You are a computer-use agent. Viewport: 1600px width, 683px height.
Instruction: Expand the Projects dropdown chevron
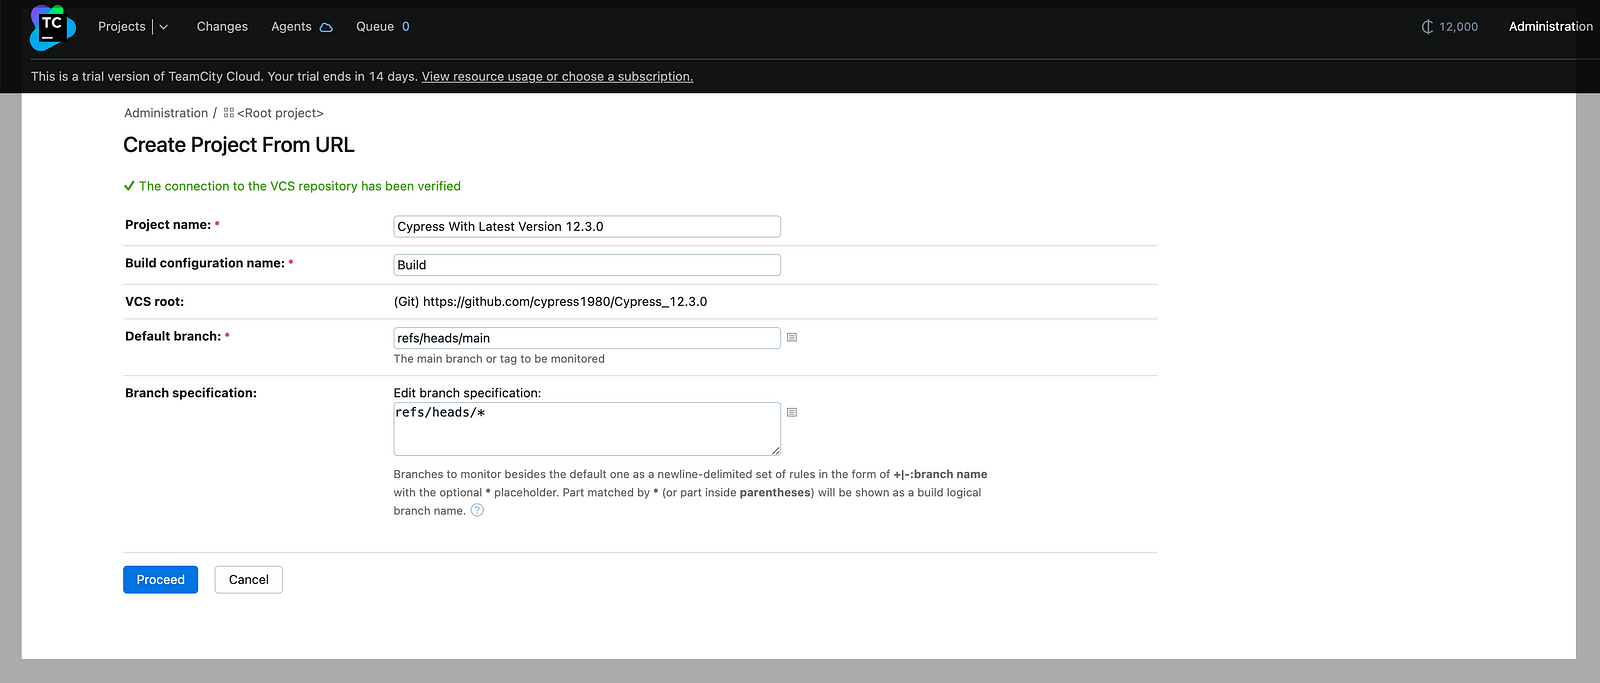click(x=164, y=27)
